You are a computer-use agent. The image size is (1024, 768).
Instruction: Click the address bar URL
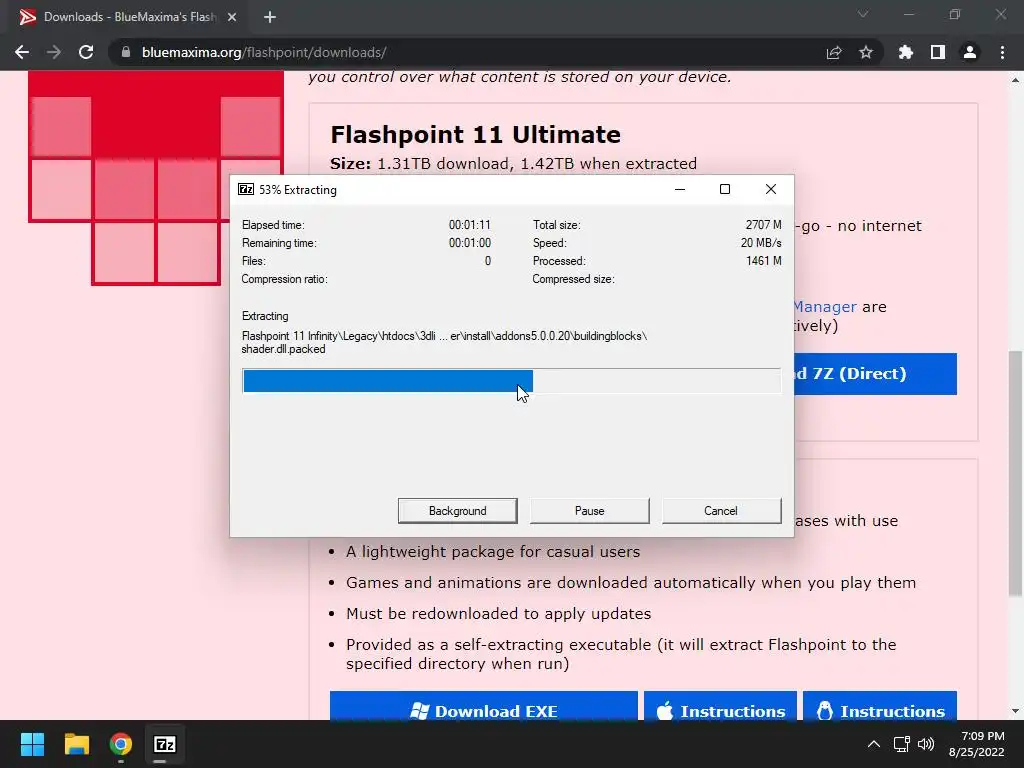click(x=264, y=52)
